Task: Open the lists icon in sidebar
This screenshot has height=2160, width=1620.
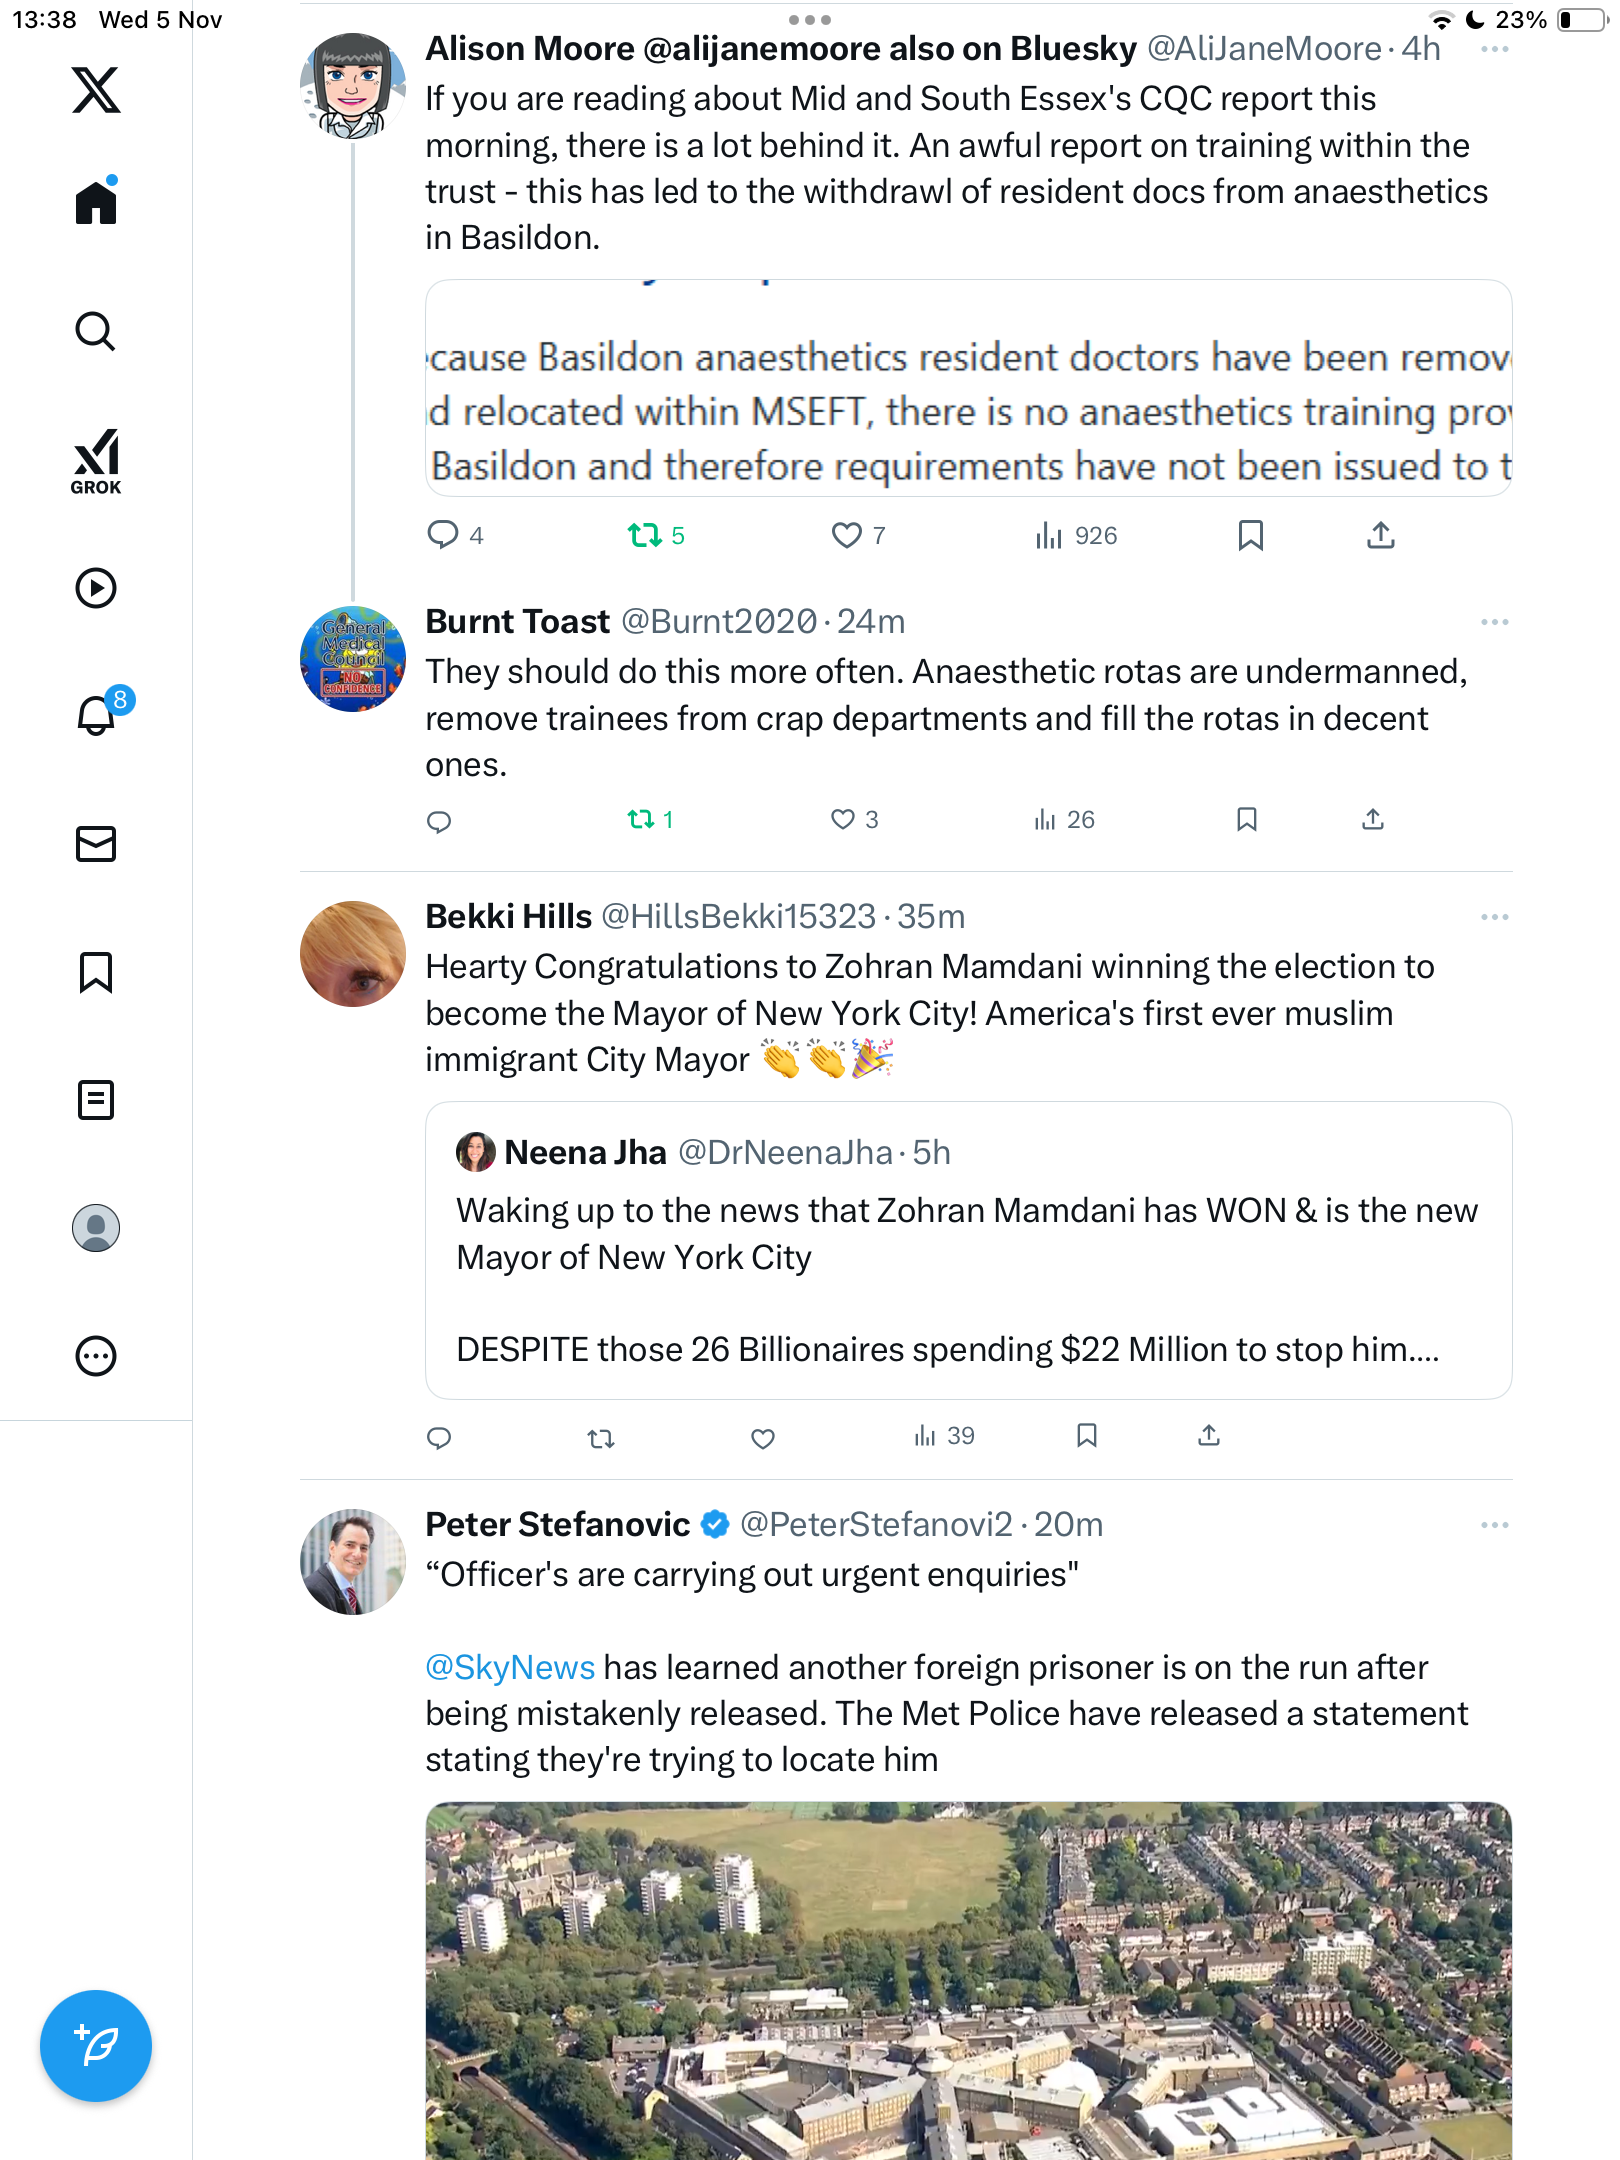Action: (x=96, y=1100)
